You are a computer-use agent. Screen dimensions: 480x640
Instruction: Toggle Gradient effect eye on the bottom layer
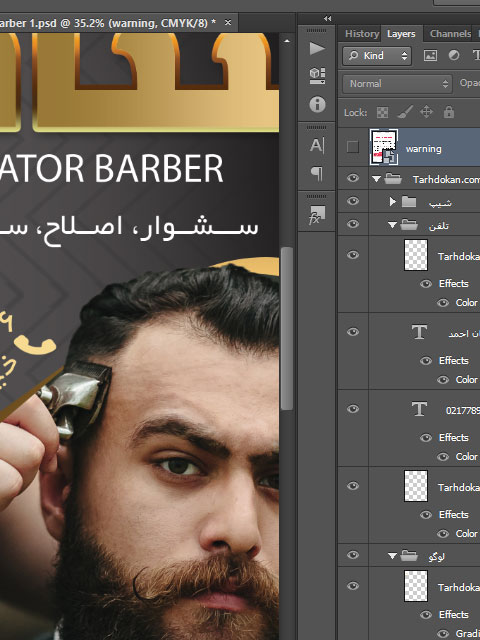(x=443, y=634)
